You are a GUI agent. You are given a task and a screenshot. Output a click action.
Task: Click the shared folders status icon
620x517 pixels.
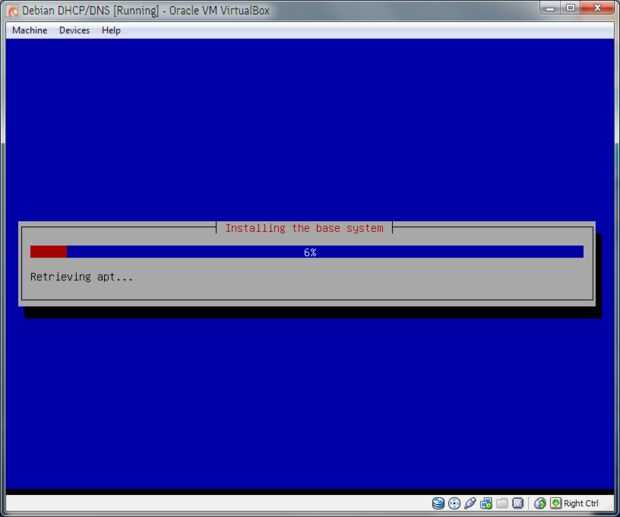(502, 503)
